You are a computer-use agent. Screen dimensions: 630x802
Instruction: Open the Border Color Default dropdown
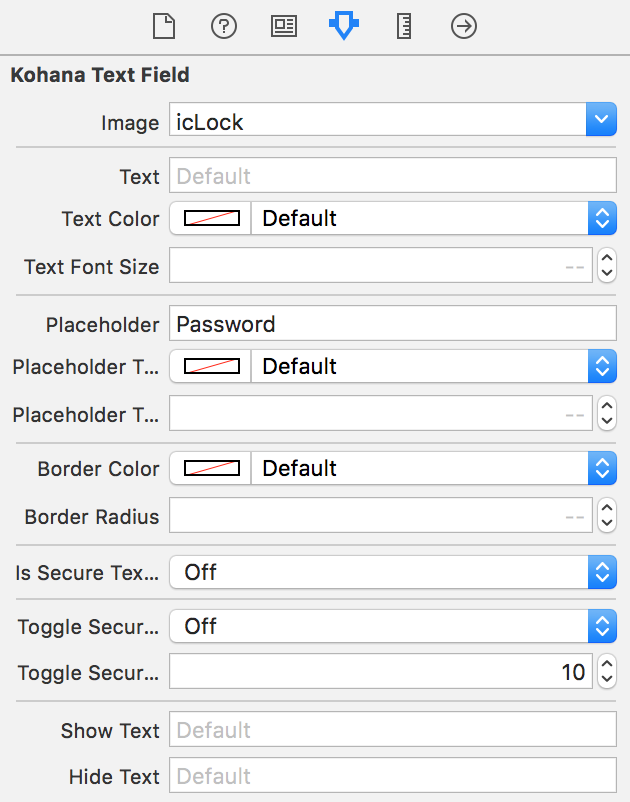coord(434,468)
